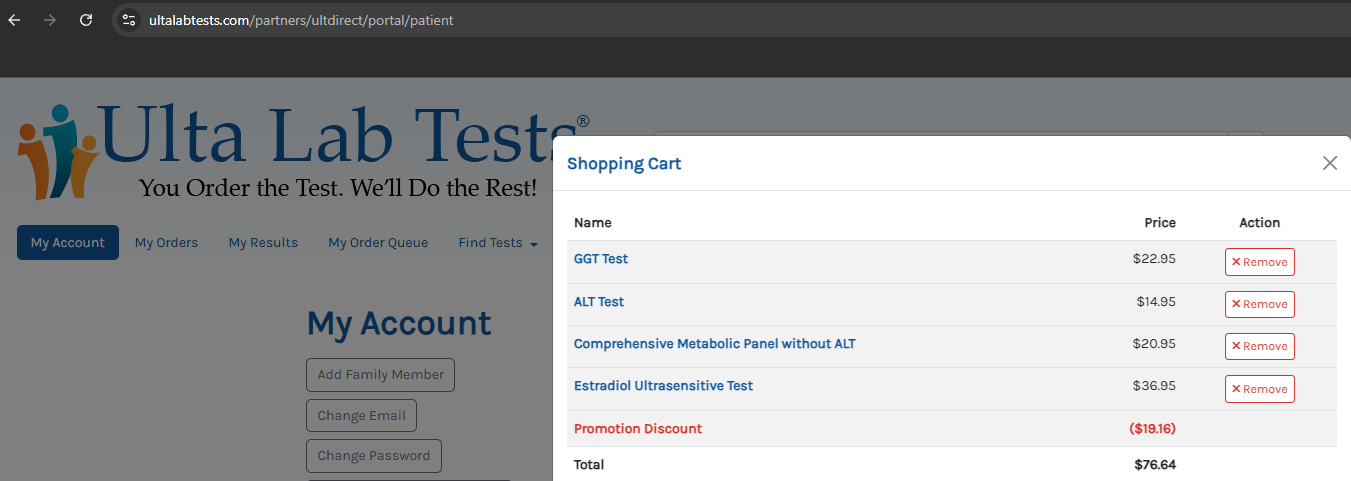Open Estradiol Ultrasensitive Test link
Image resolution: width=1351 pixels, height=481 pixels.
pos(663,386)
